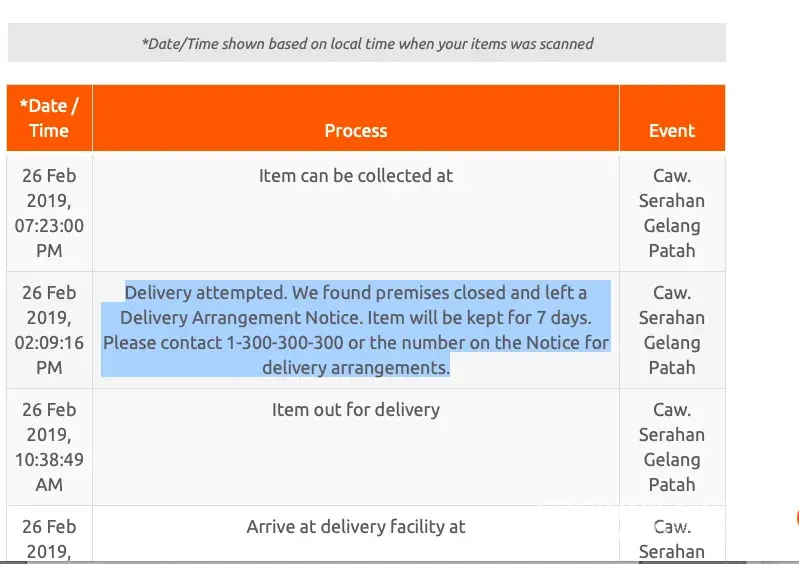The image size is (799, 564).
Task: Click "Arrive at delivery facility at" text
Action: click(355, 527)
